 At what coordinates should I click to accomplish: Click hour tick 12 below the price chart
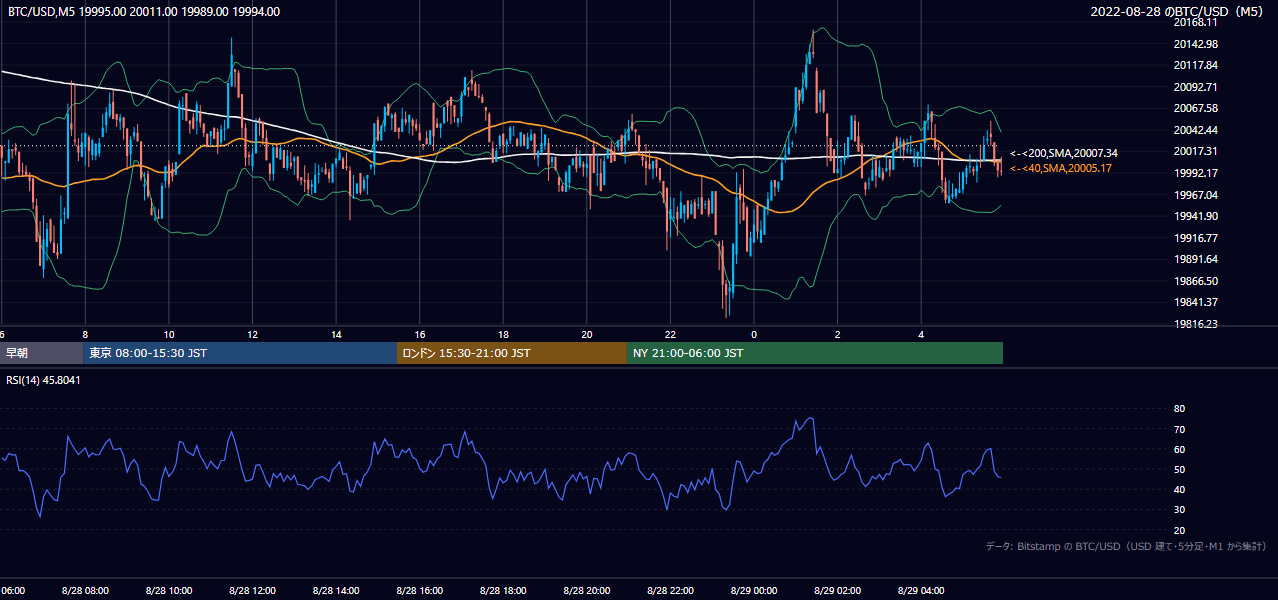pyautogui.click(x=253, y=334)
